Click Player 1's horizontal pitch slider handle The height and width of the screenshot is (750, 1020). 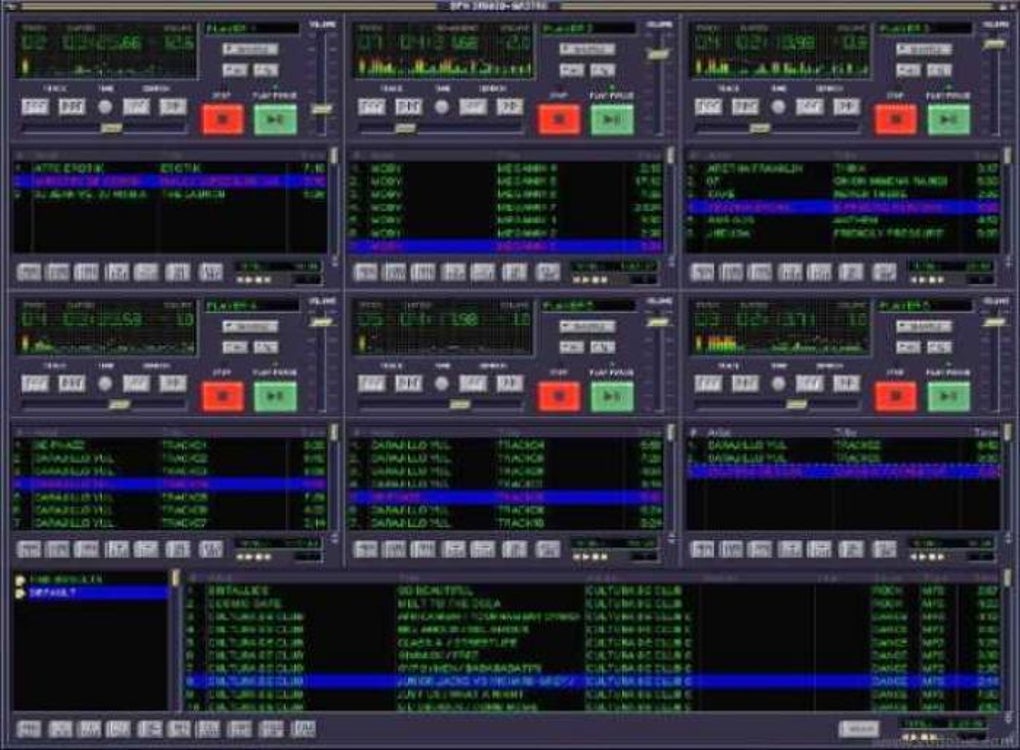(x=111, y=128)
